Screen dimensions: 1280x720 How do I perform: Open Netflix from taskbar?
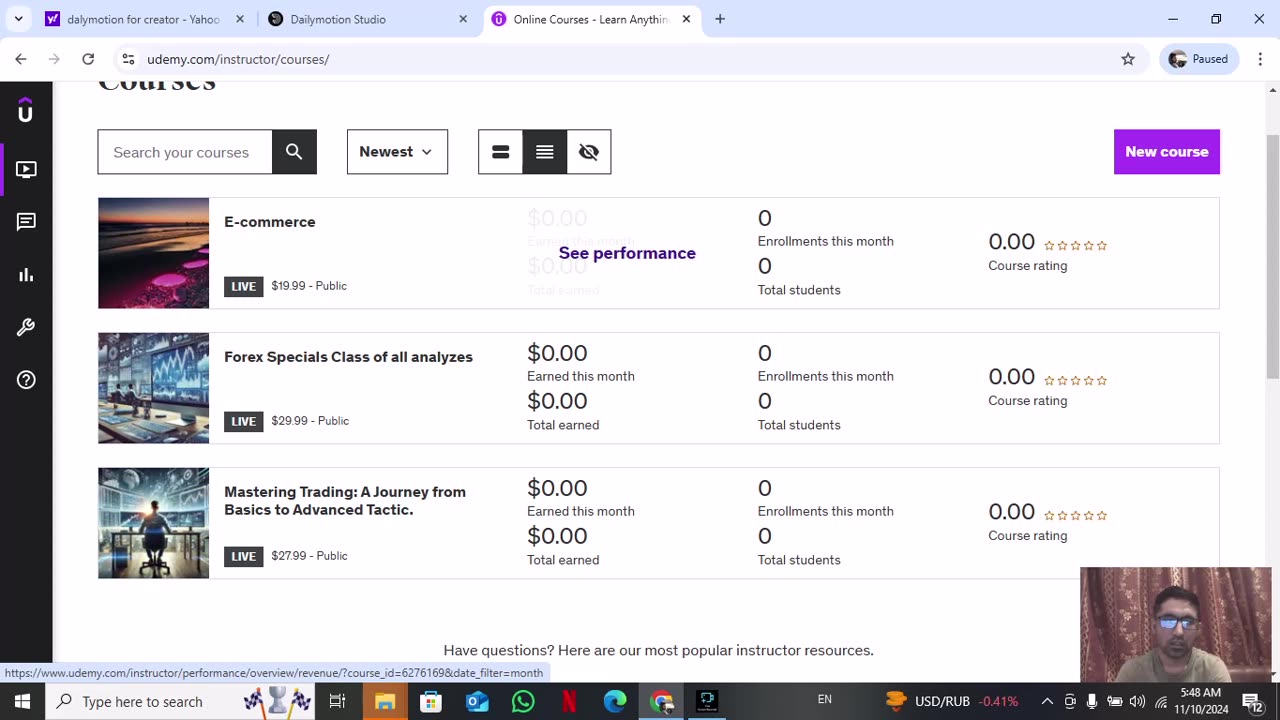click(x=569, y=701)
